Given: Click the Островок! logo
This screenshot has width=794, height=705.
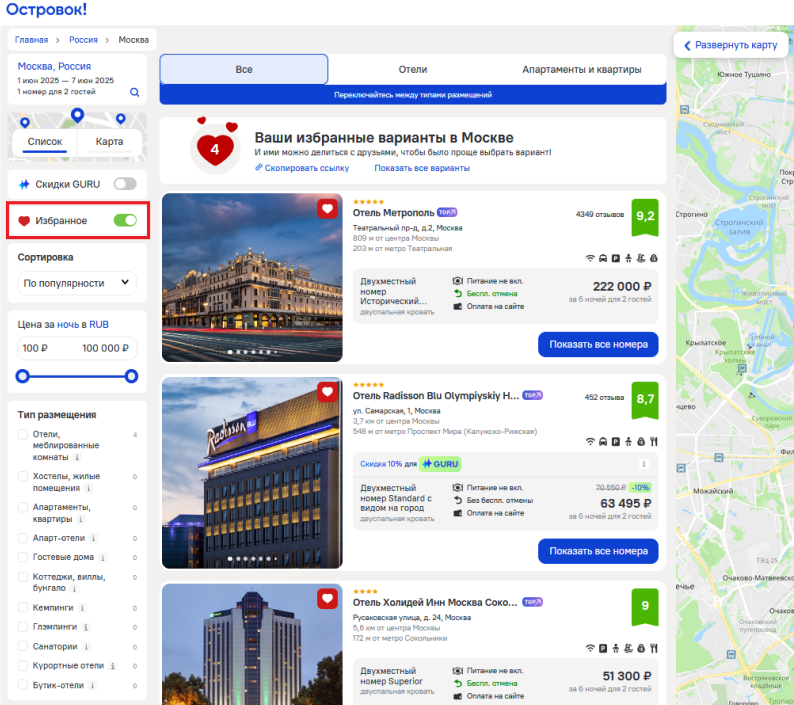Looking at the screenshot, I should [47, 9].
